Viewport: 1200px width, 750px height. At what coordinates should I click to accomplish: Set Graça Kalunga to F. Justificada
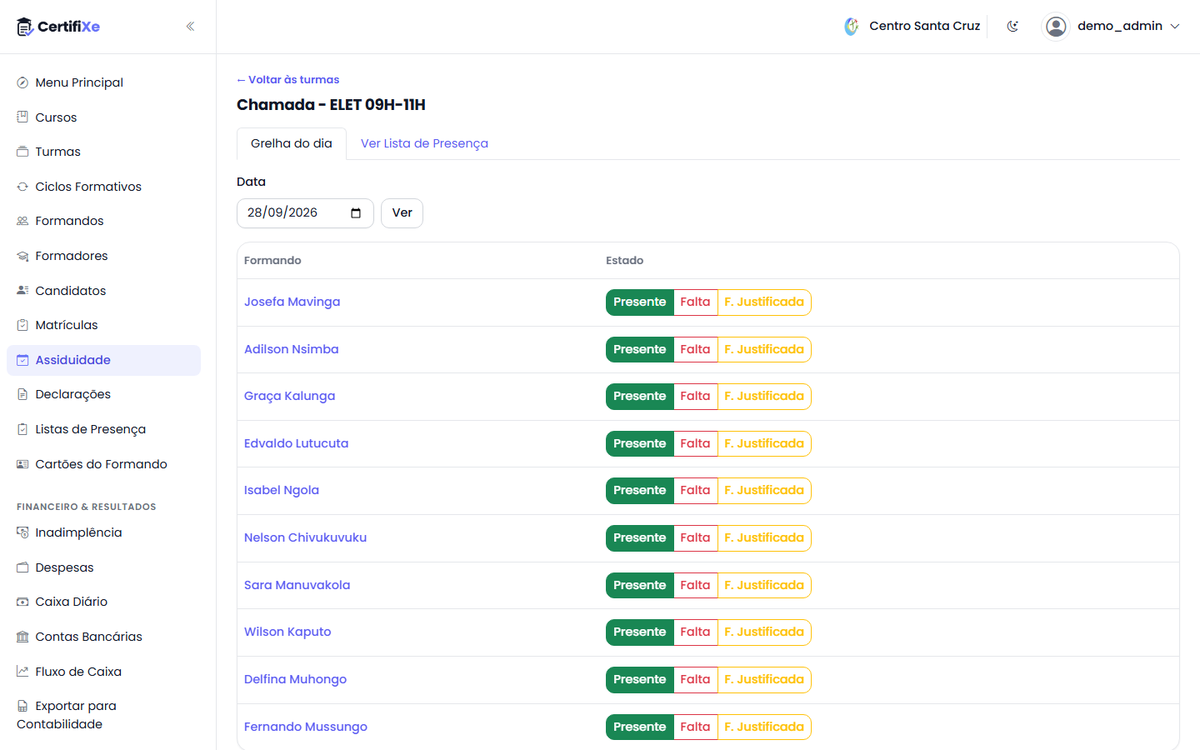(764, 396)
